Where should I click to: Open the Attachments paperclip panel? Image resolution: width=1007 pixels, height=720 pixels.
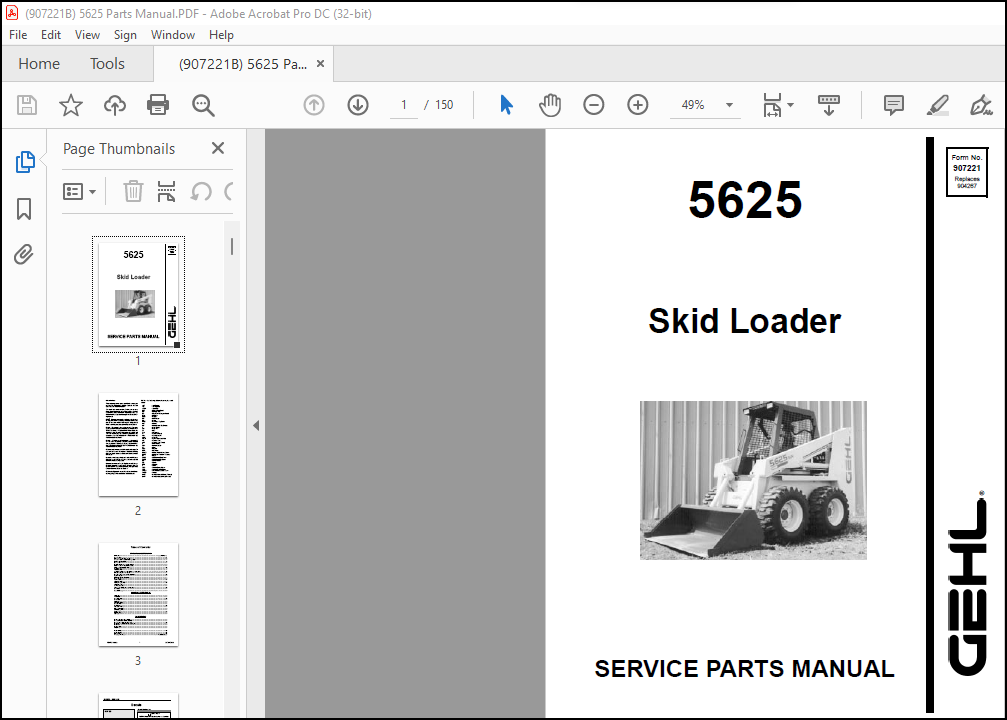pyautogui.click(x=23, y=255)
